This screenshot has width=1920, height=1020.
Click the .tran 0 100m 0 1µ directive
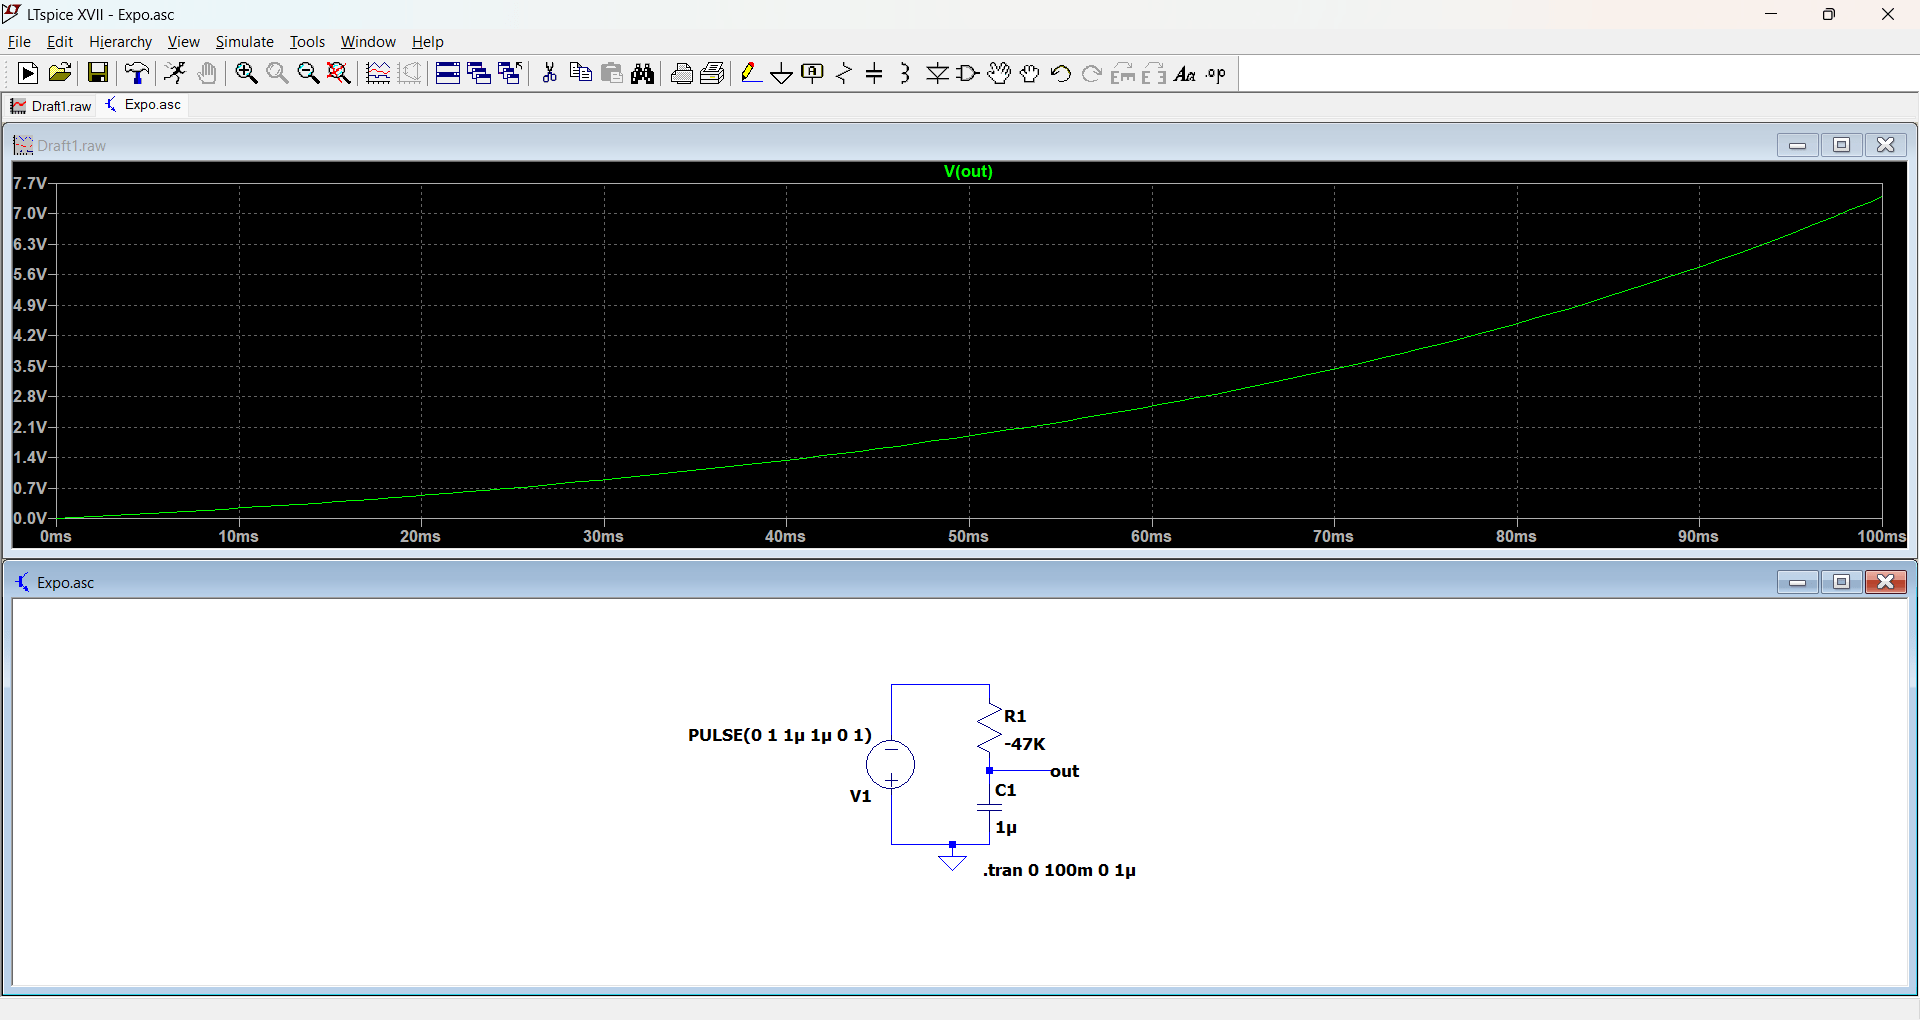[x=1059, y=870]
